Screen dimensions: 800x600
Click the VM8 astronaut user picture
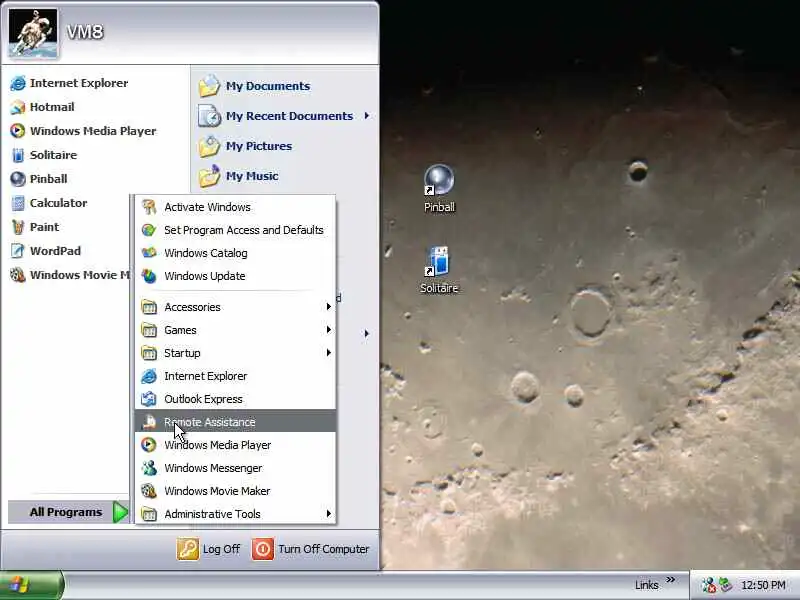(x=33, y=33)
